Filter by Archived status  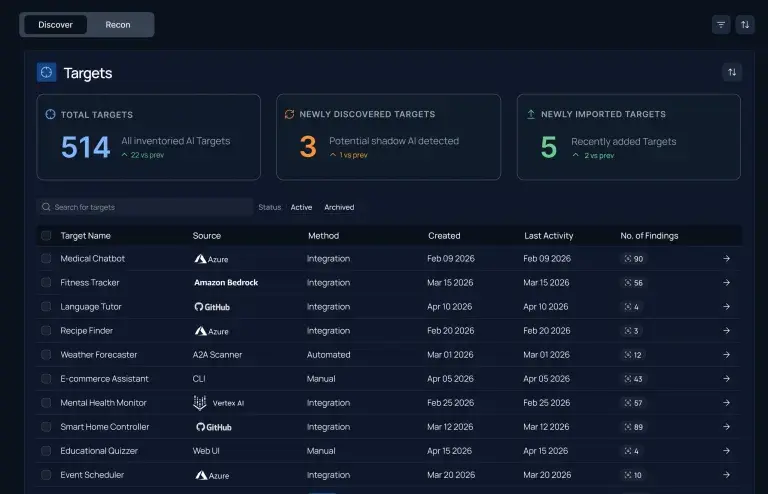tap(339, 207)
